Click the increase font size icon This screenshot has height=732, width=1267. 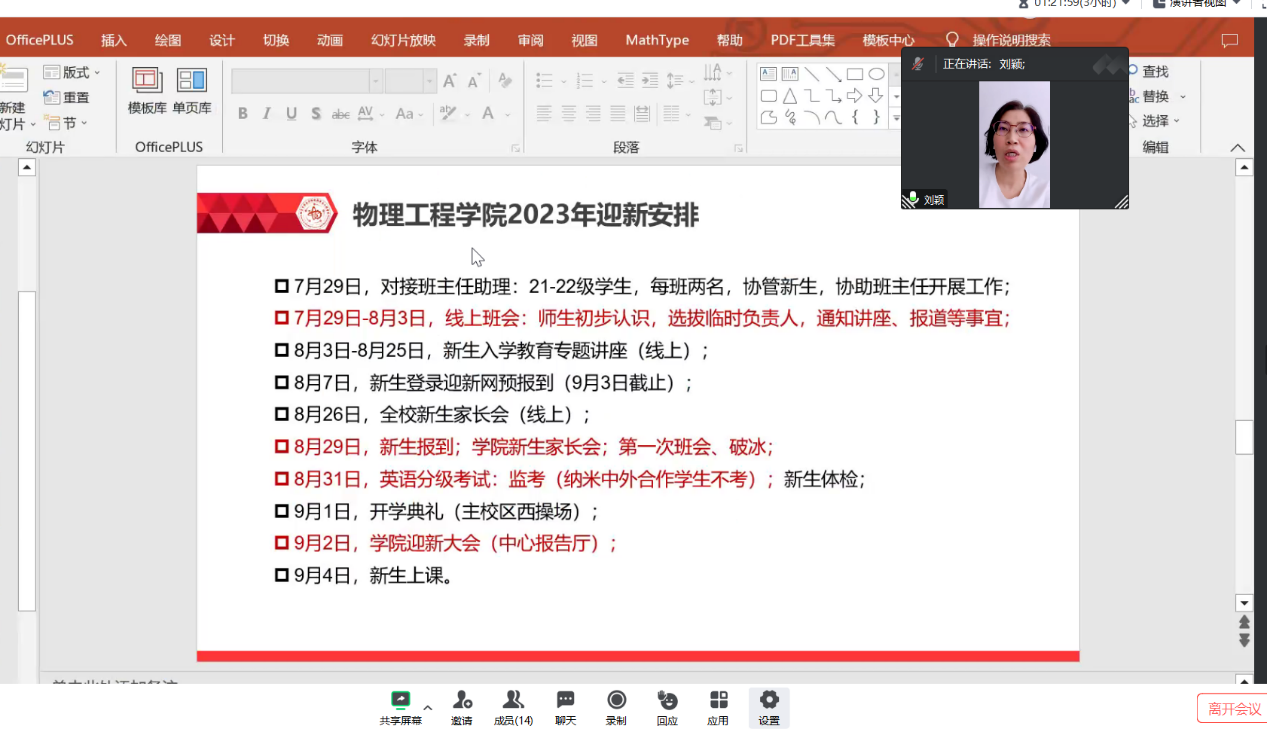click(x=450, y=81)
